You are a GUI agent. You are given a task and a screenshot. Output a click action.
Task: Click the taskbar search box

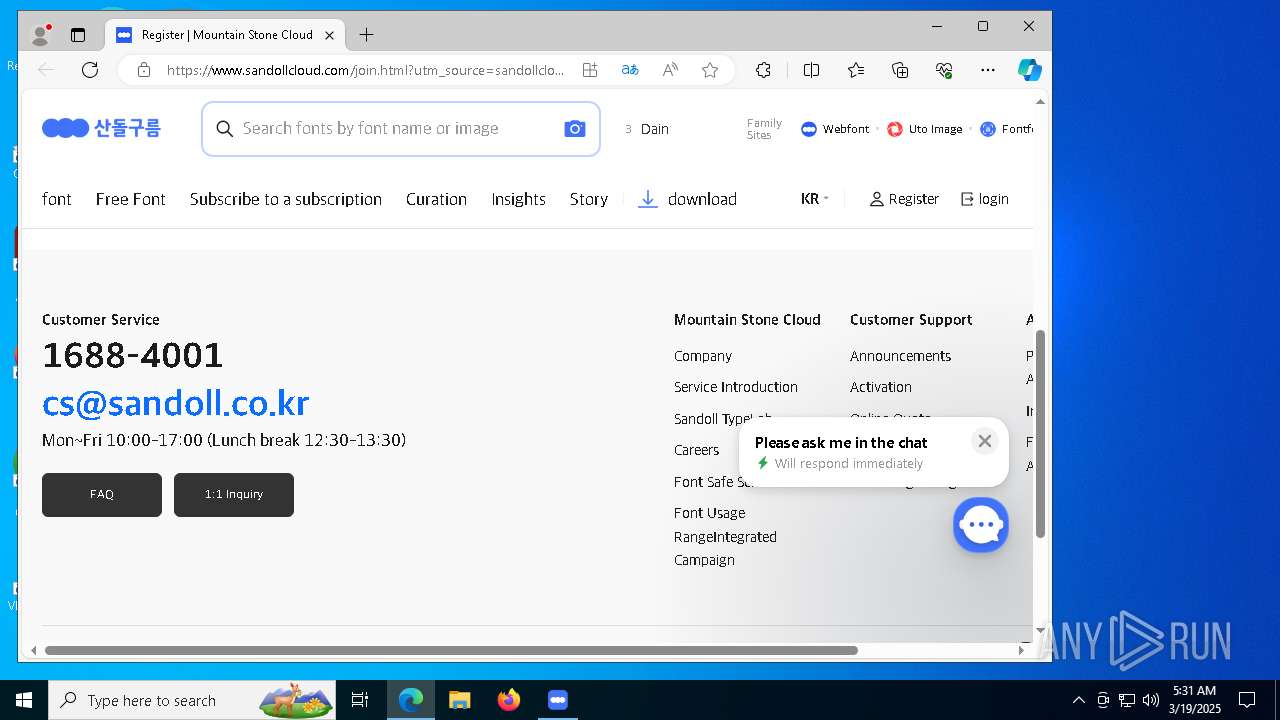pos(194,700)
